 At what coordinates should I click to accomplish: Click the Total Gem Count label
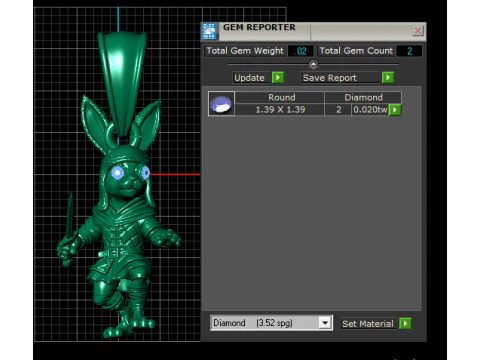(x=356, y=51)
